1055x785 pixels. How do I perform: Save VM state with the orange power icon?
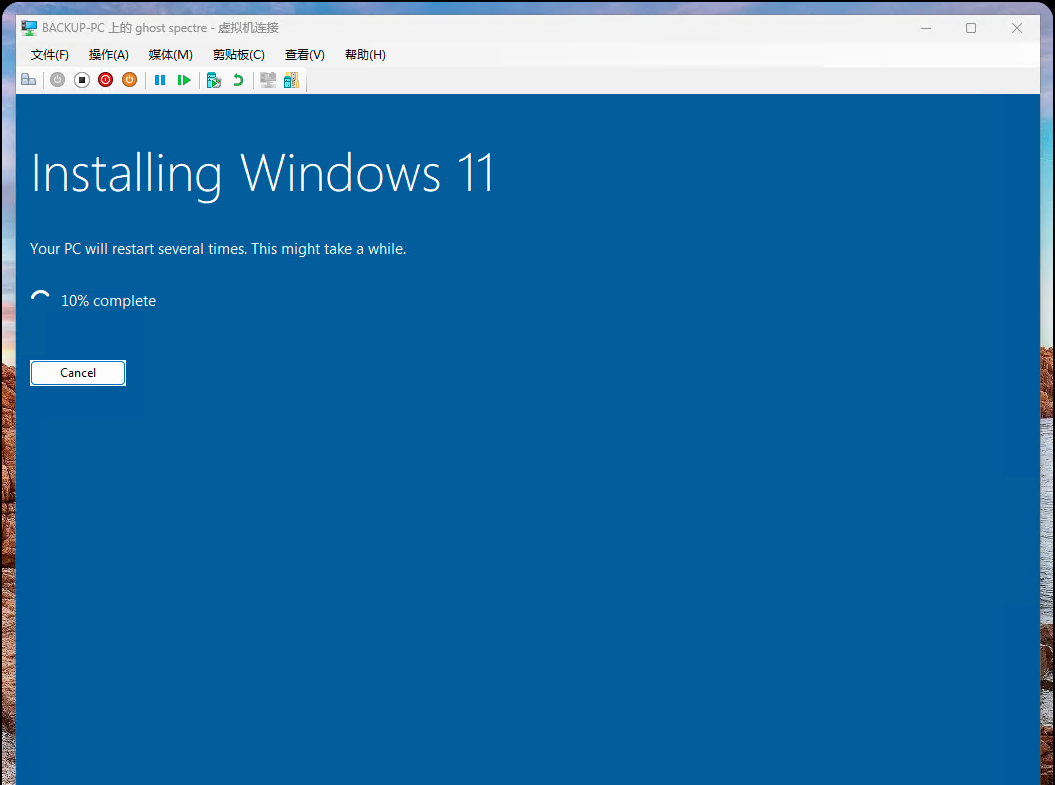pos(130,80)
